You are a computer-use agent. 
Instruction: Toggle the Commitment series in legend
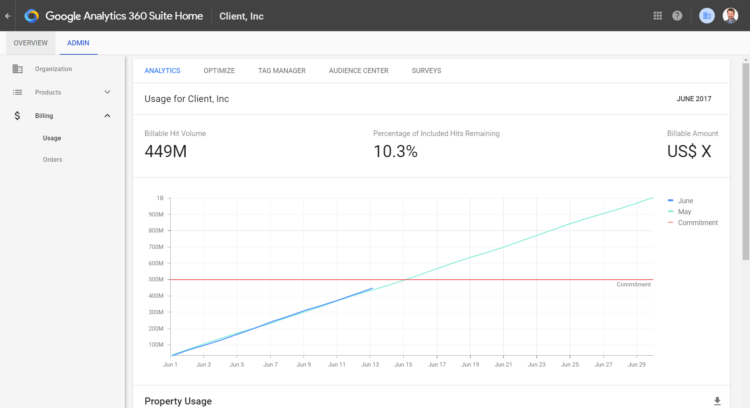pyautogui.click(x=693, y=223)
